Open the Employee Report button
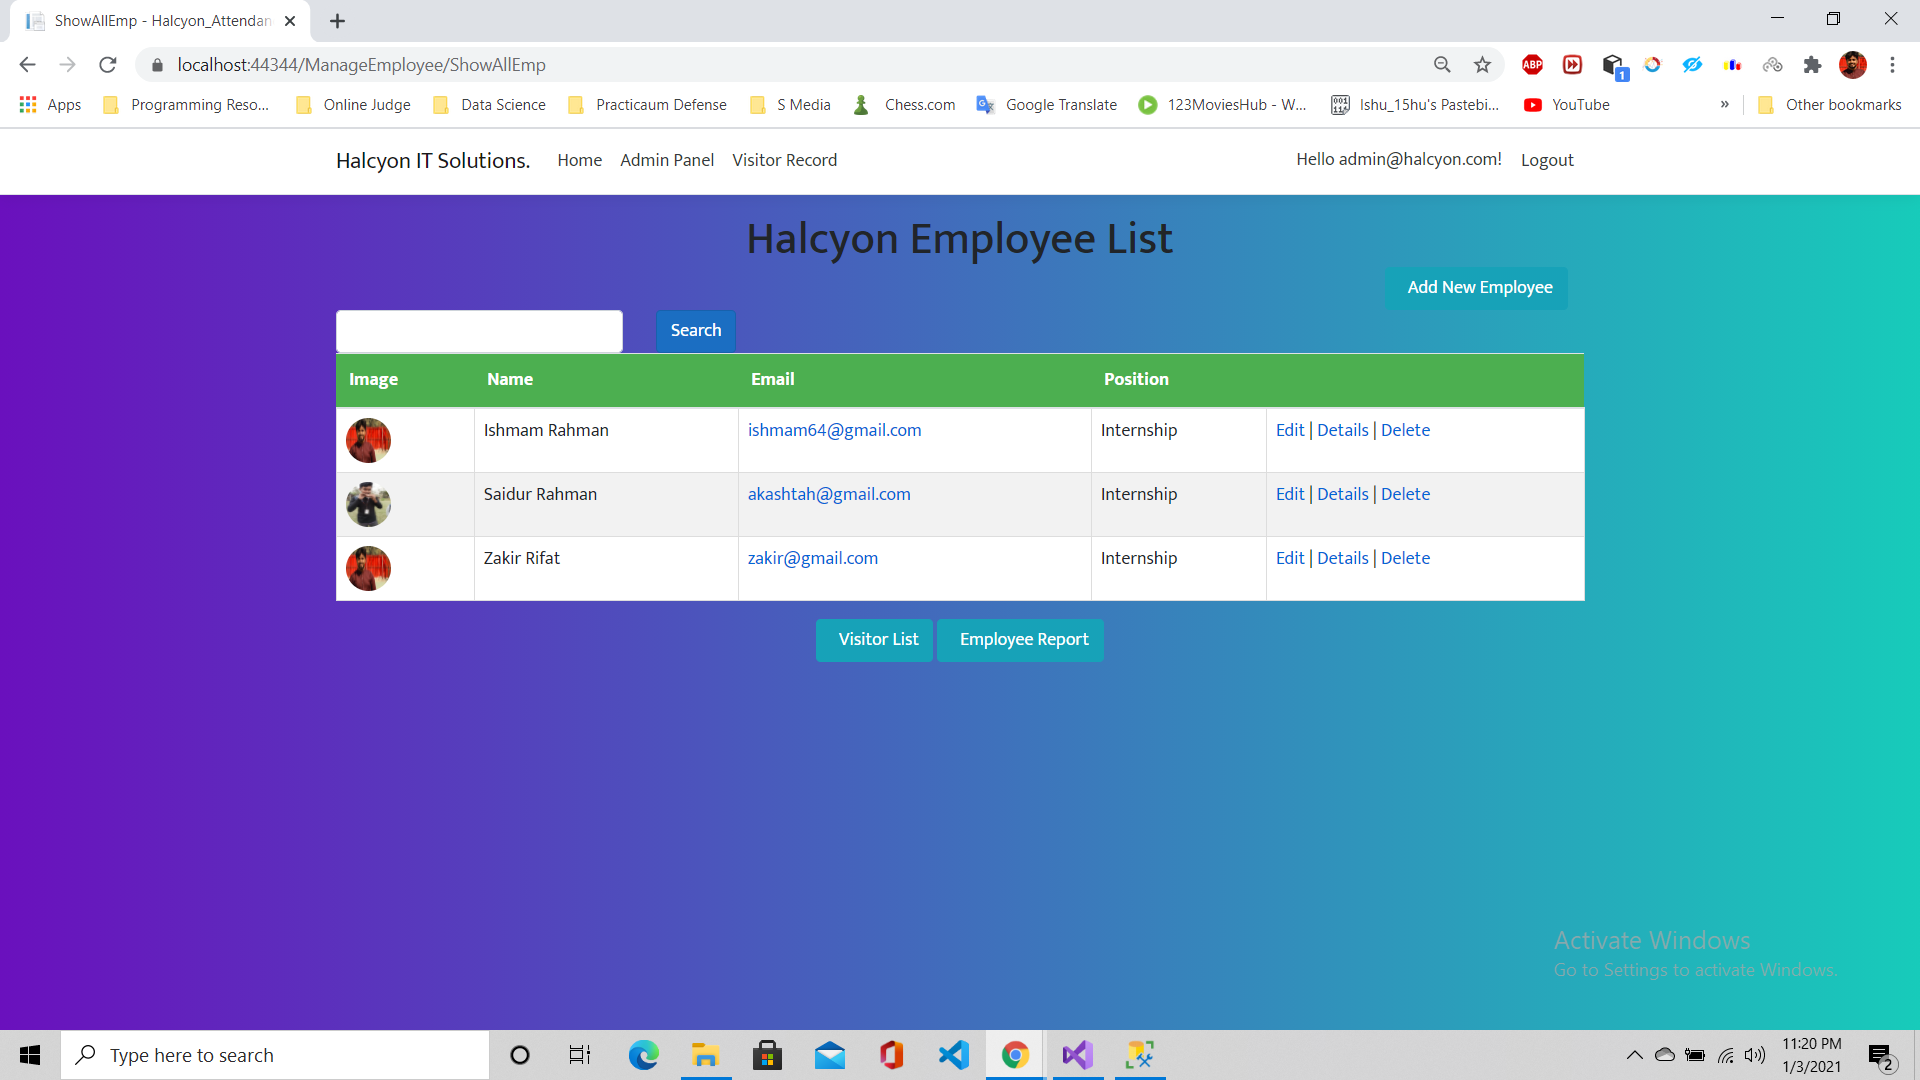Image resolution: width=1920 pixels, height=1080 pixels. 1023,640
